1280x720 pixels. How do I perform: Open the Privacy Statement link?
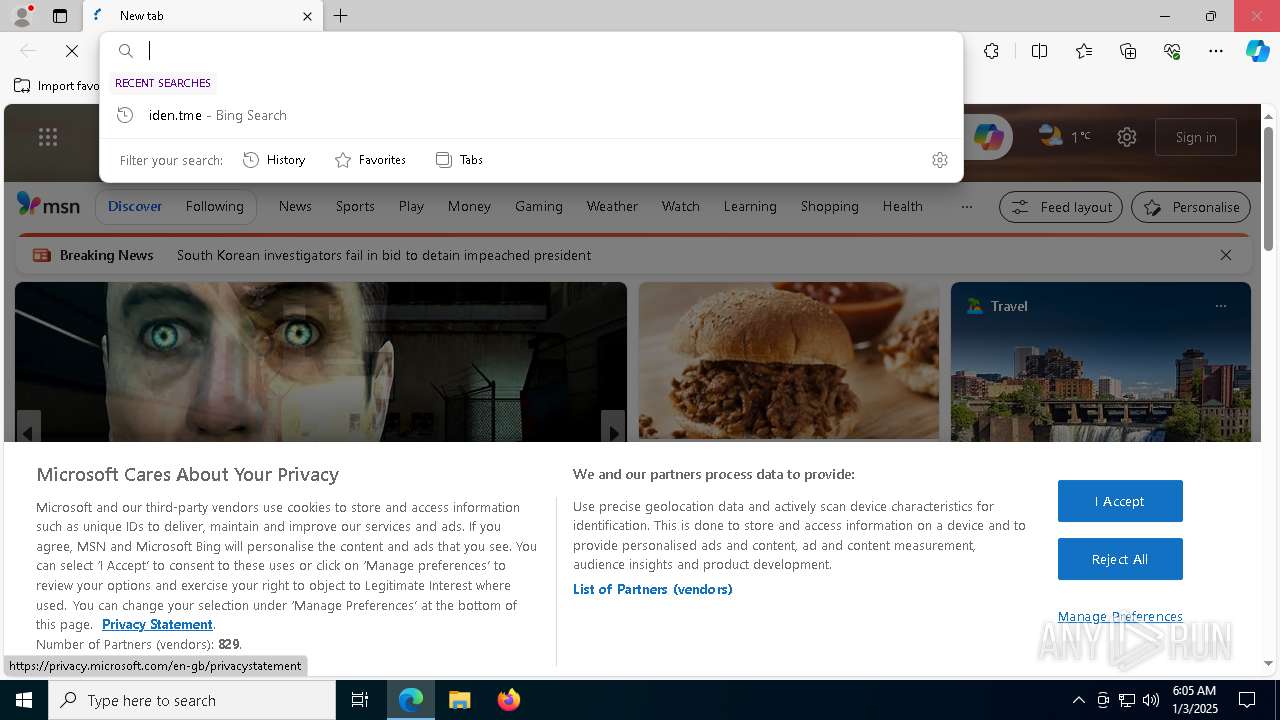(x=157, y=624)
